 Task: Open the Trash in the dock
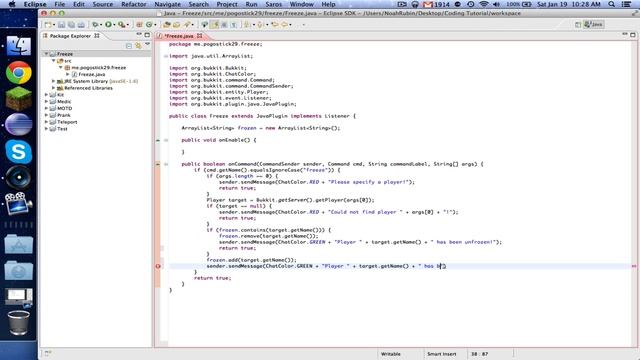(18, 323)
